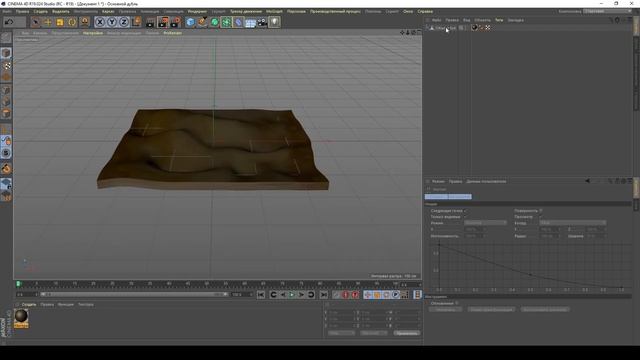Screen dimensions: 640x360
Task: Add a camera object
Action: coord(262,22)
